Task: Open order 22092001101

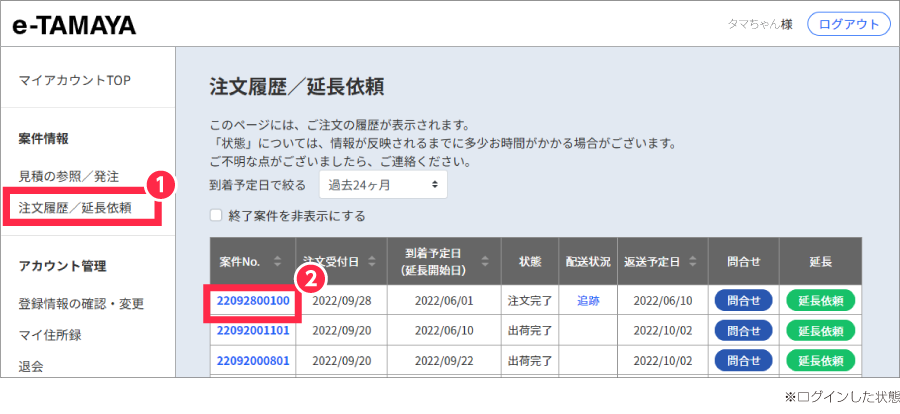Action: click(x=253, y=330)
